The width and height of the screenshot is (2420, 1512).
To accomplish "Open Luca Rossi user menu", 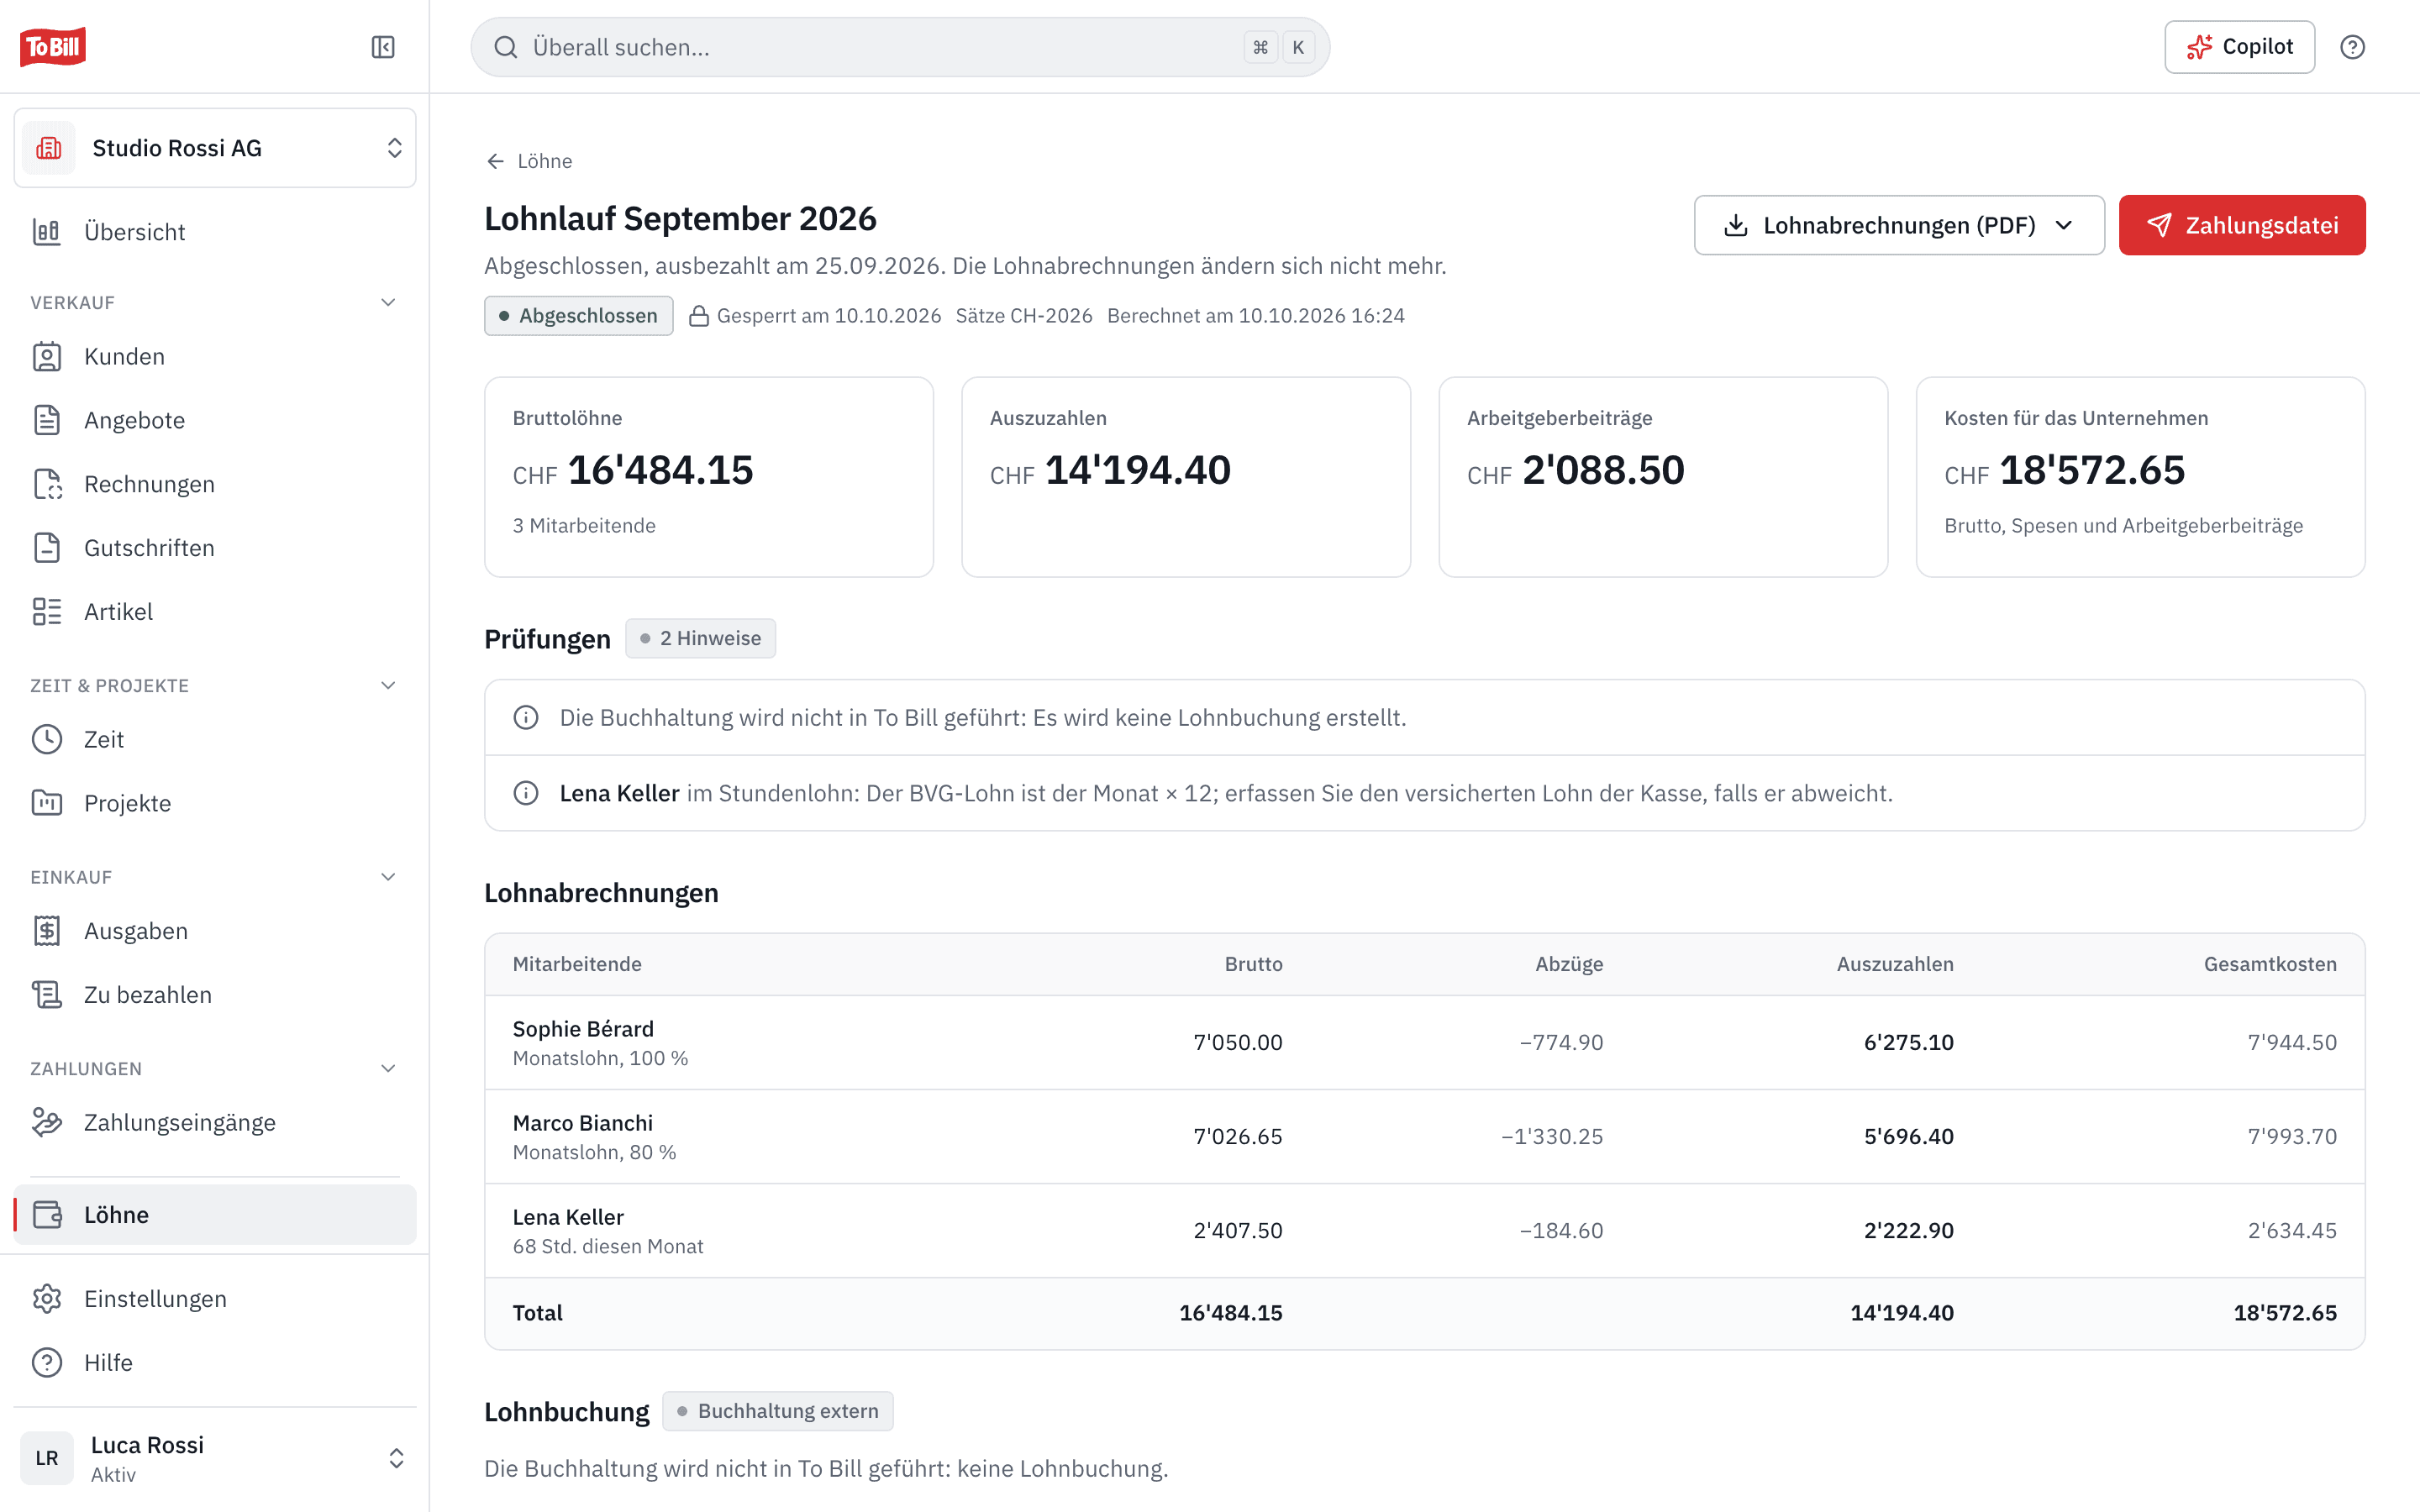I will pyautogui.click(x=215, y=1458).
